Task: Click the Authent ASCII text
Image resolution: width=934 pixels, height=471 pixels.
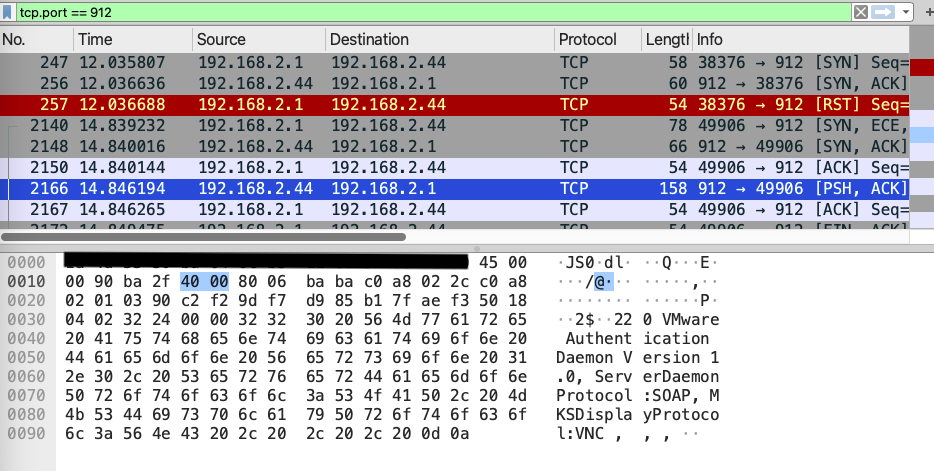Action: 599,339
